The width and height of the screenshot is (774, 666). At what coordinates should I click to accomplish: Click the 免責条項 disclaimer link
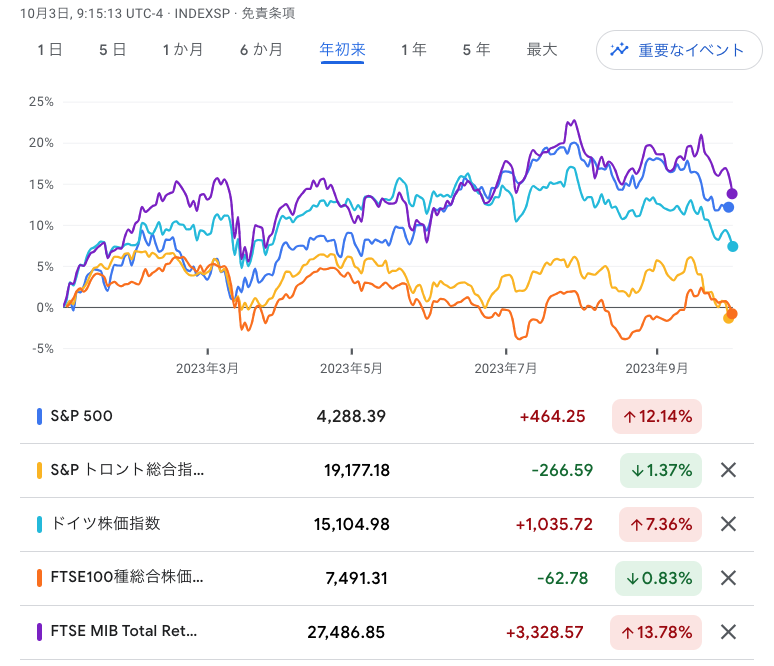[x=268, y=13]
